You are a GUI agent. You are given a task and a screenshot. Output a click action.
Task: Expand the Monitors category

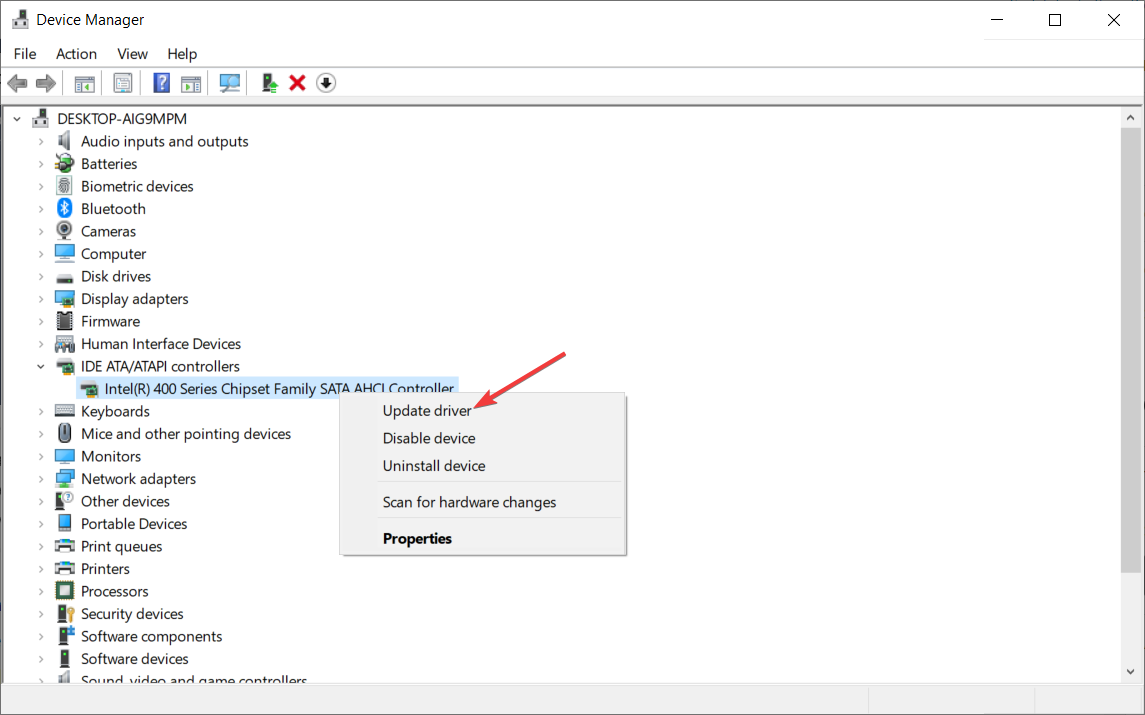[x=41, y=456]
